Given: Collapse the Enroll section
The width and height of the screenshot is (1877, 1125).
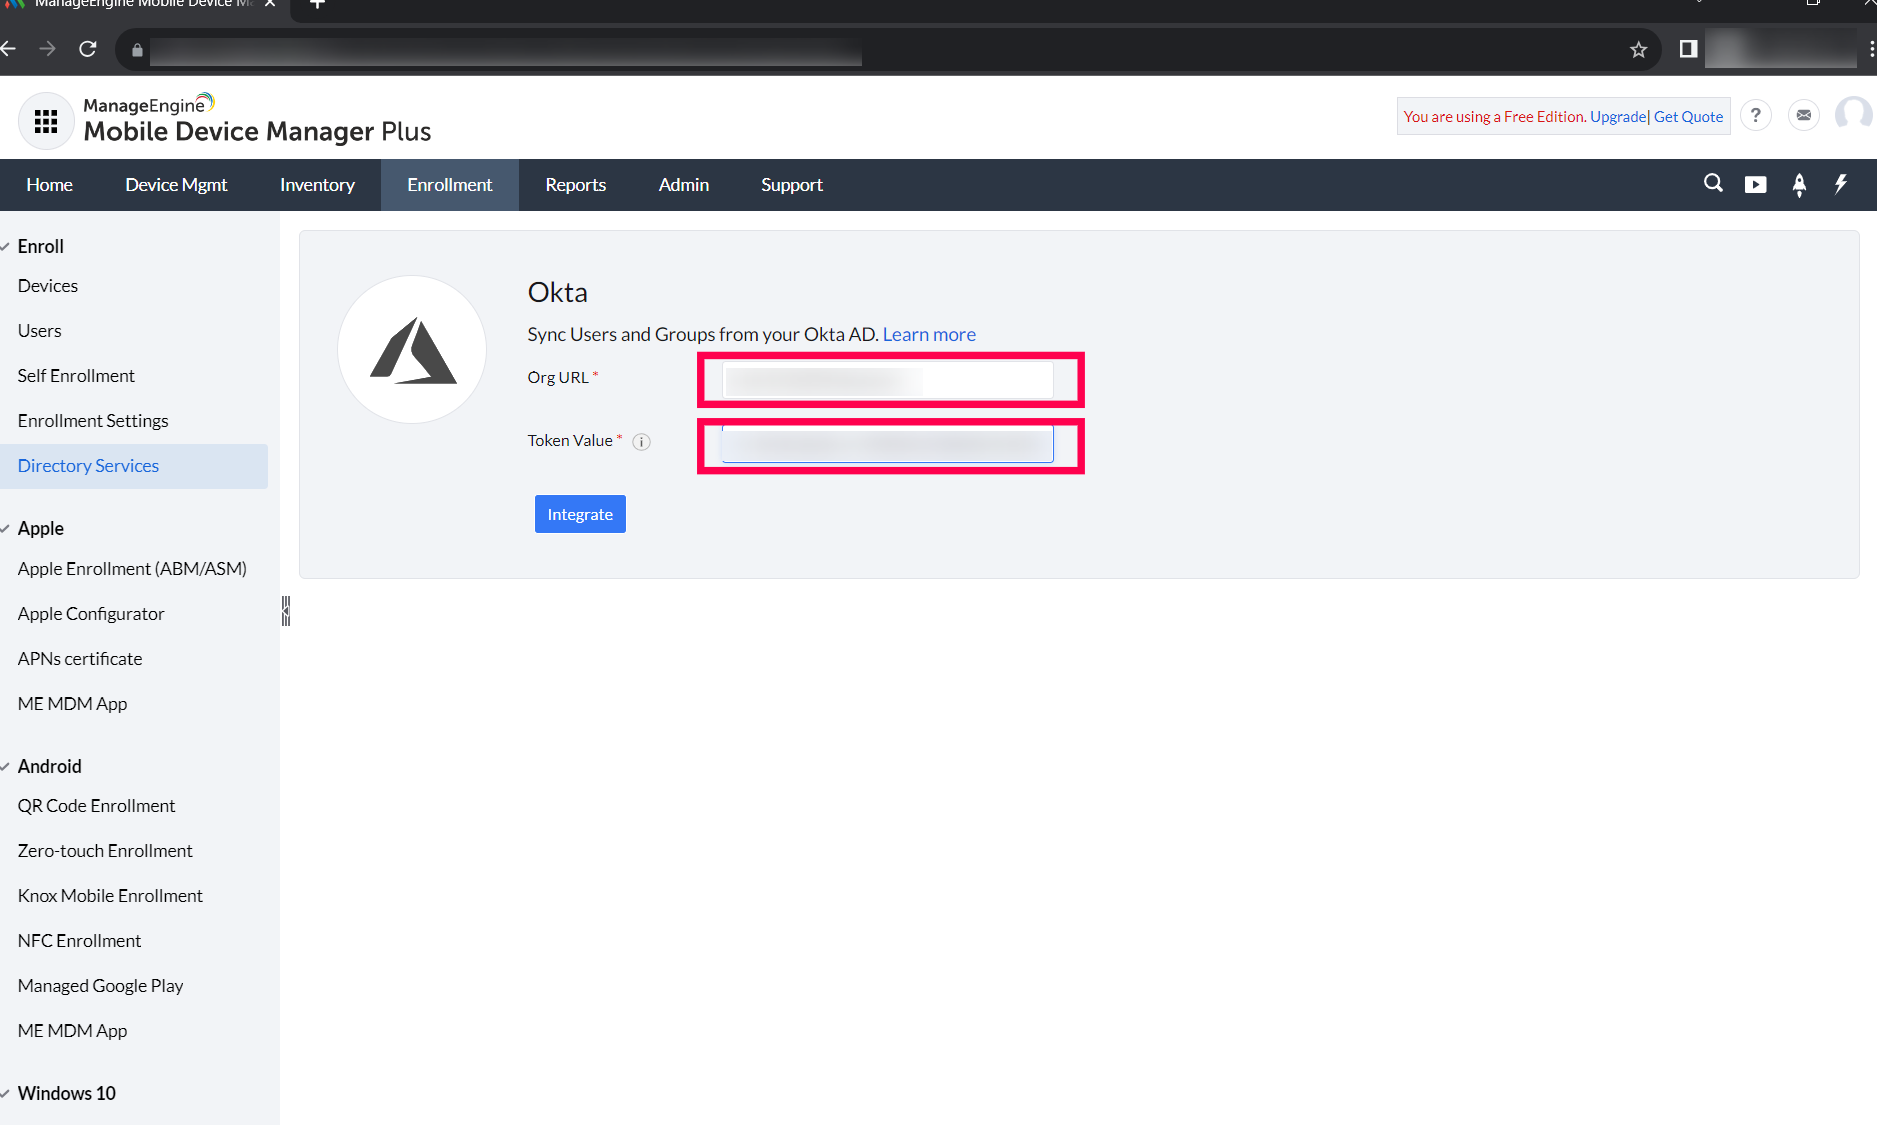Looking at the screenshot, I should click(6, 247).
